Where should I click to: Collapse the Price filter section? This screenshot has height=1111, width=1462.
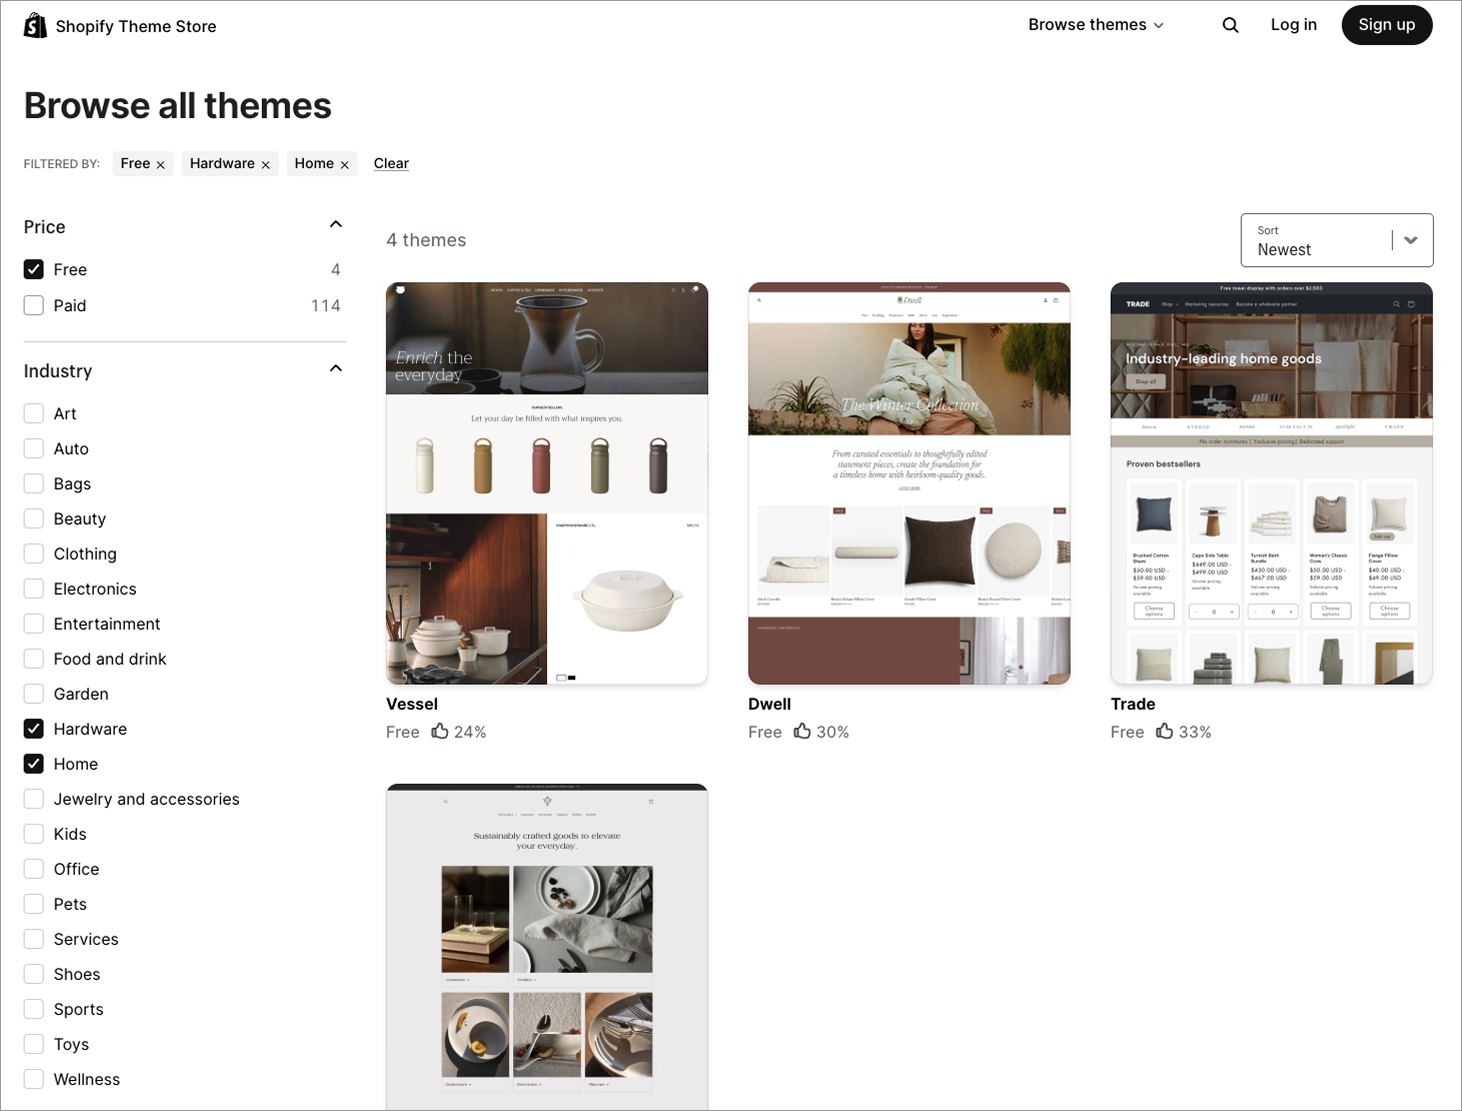[x=336, y=224]
